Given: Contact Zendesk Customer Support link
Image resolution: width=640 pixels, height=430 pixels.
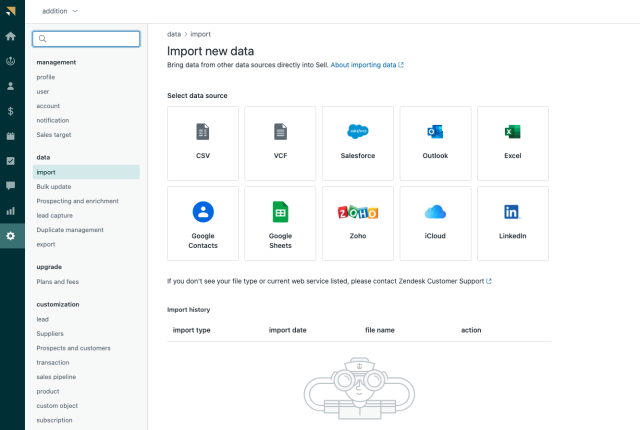Looking at the screenshot, I should coord(445,281).
